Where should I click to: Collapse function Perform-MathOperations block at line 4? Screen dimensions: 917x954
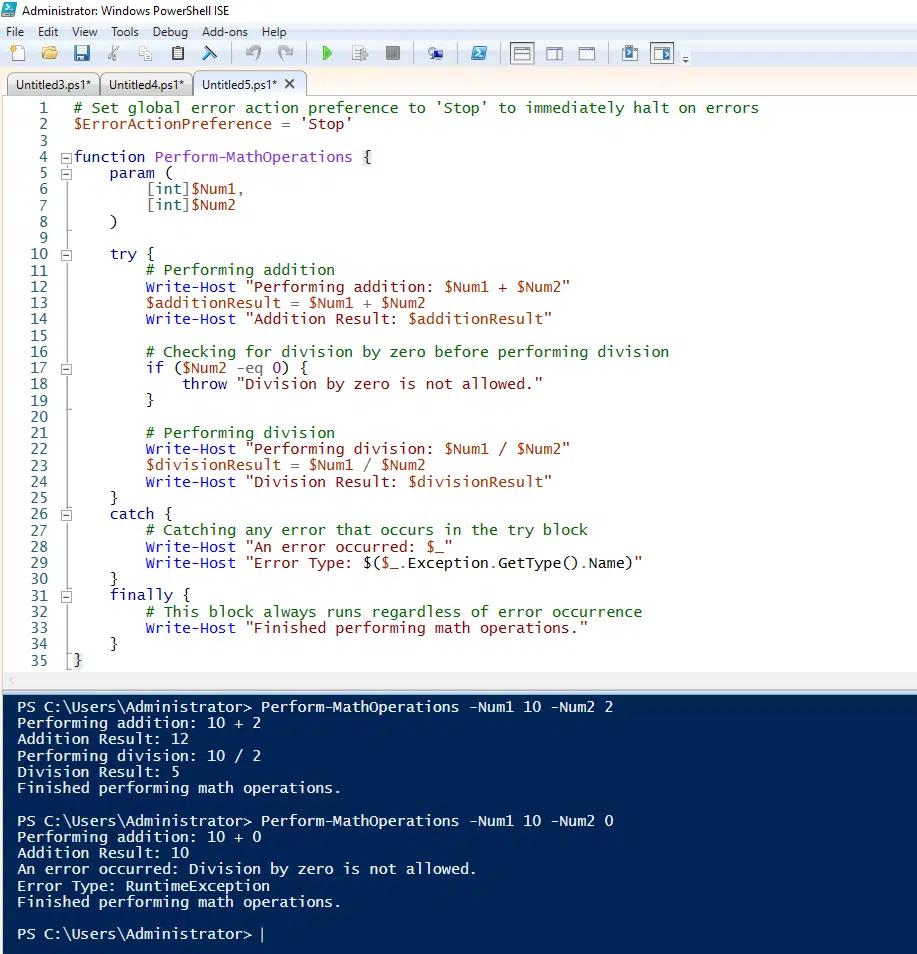click(66, 158)
